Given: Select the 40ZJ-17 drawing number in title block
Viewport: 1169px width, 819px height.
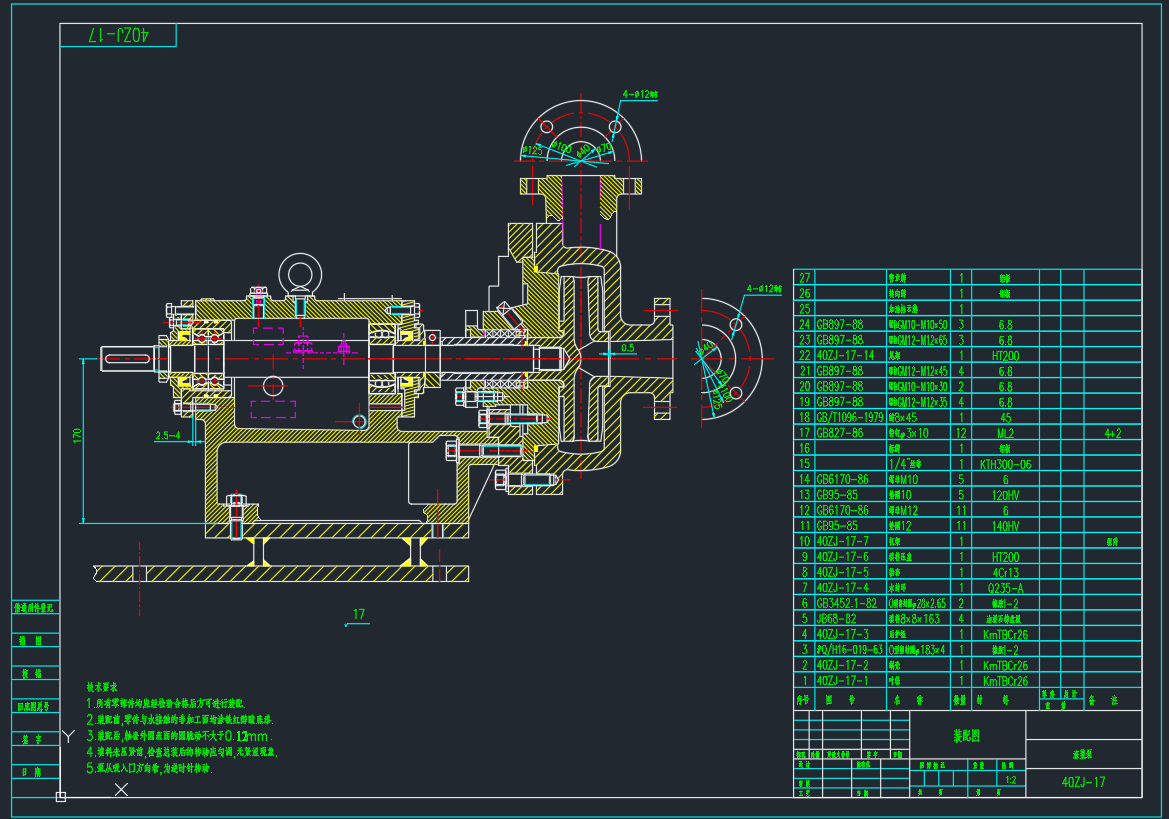Looking at the screenshot, I should click(1083, 782).
